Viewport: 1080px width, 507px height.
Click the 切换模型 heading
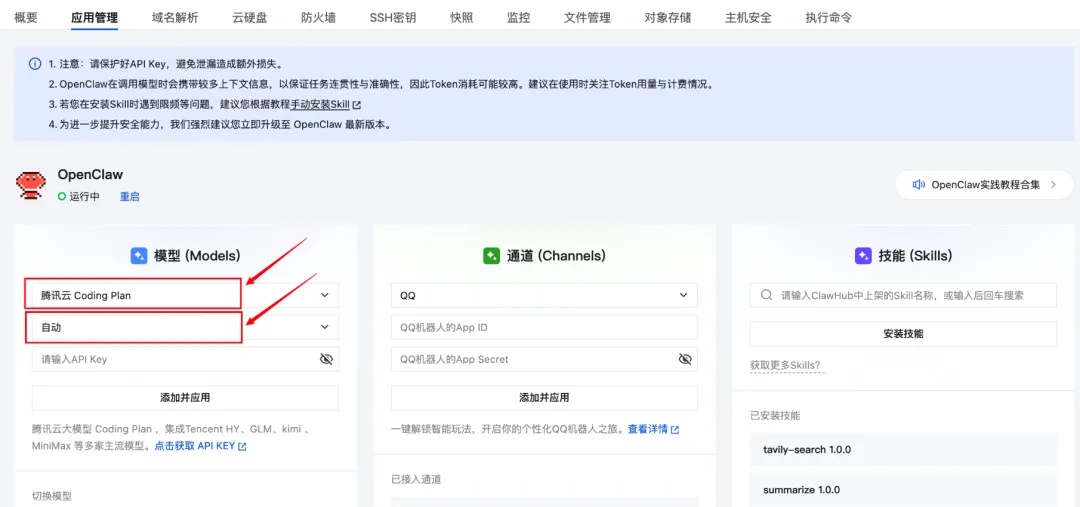coord(52,495)
